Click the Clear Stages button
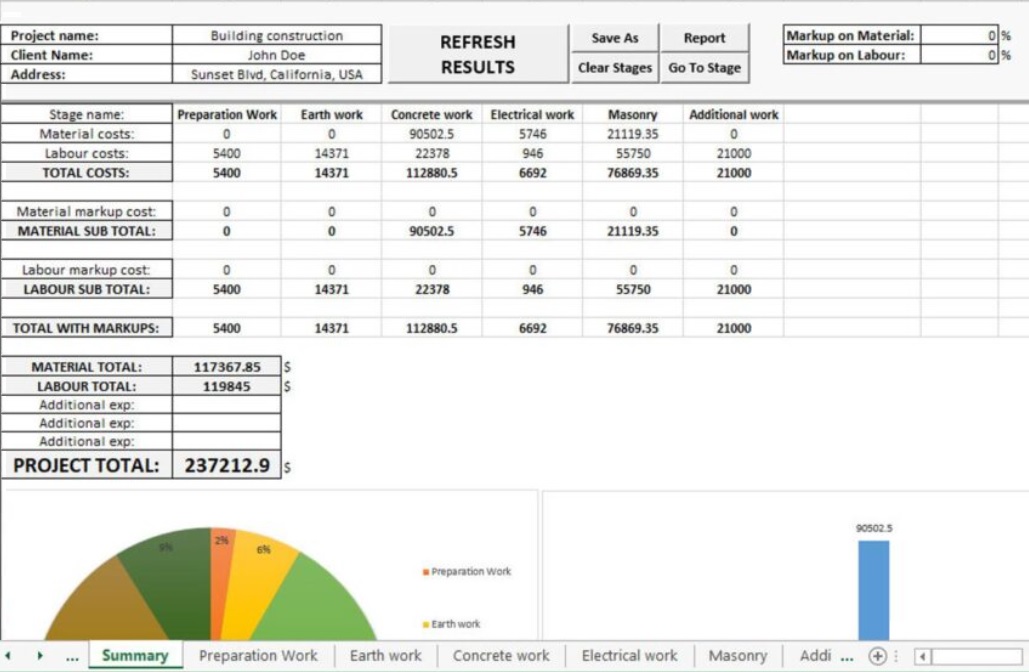1029x672 pixels. 614,68
